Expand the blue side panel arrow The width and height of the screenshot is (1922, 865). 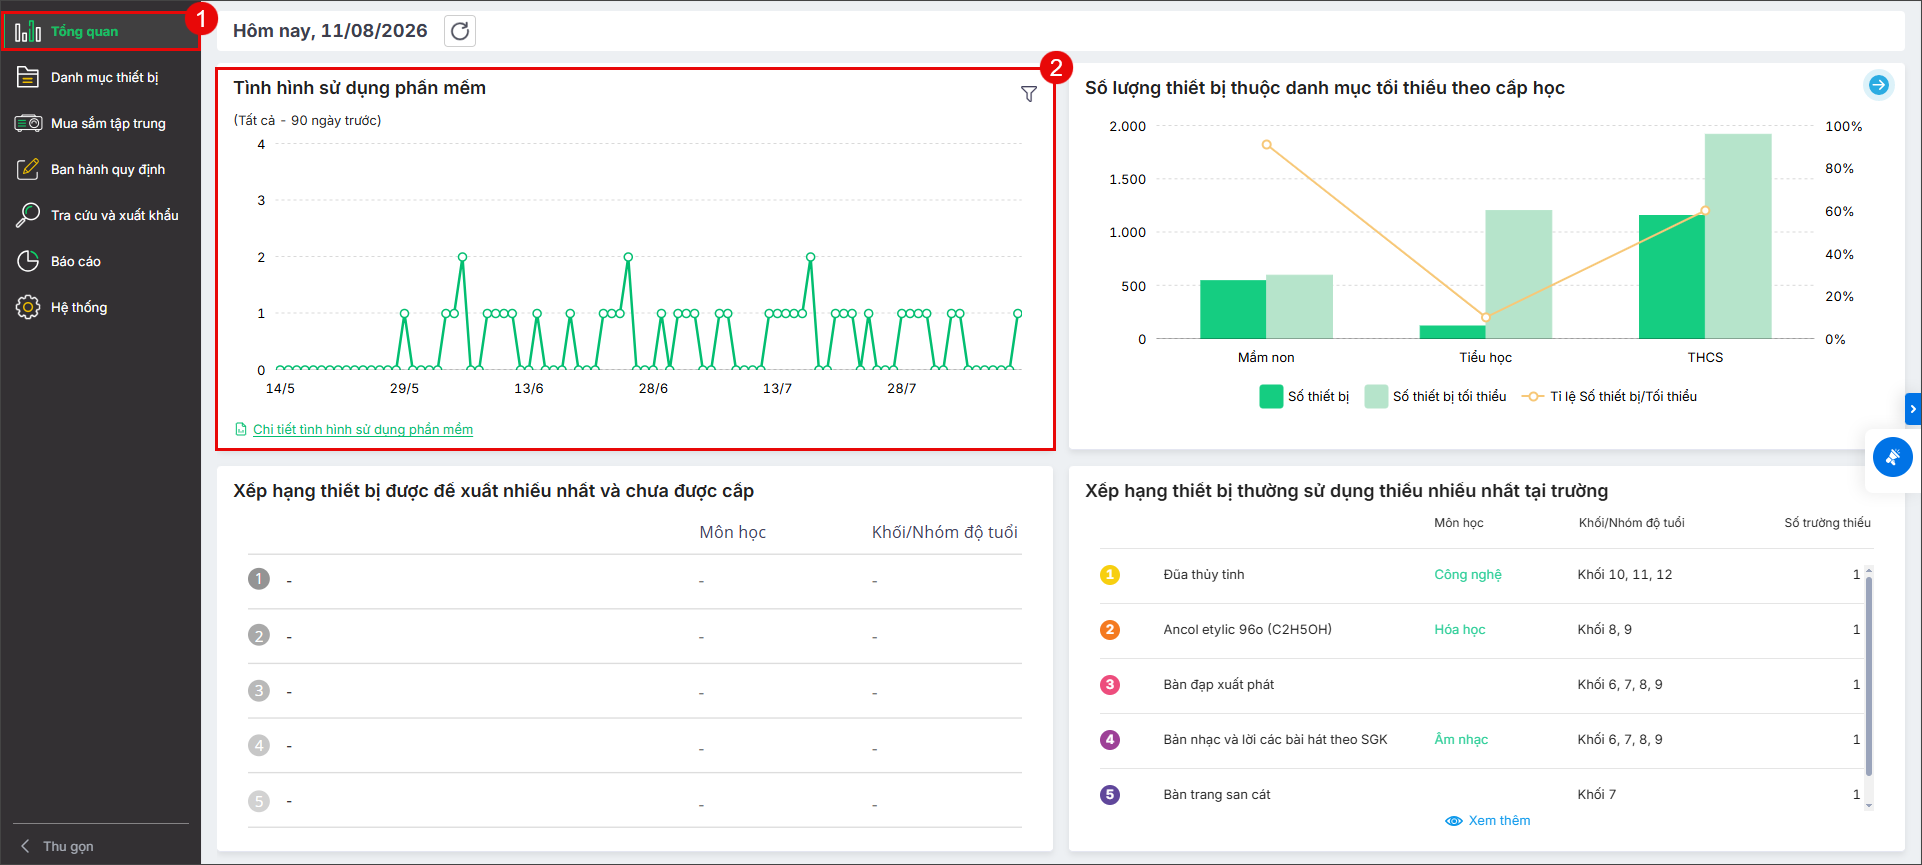(1913, 409)
